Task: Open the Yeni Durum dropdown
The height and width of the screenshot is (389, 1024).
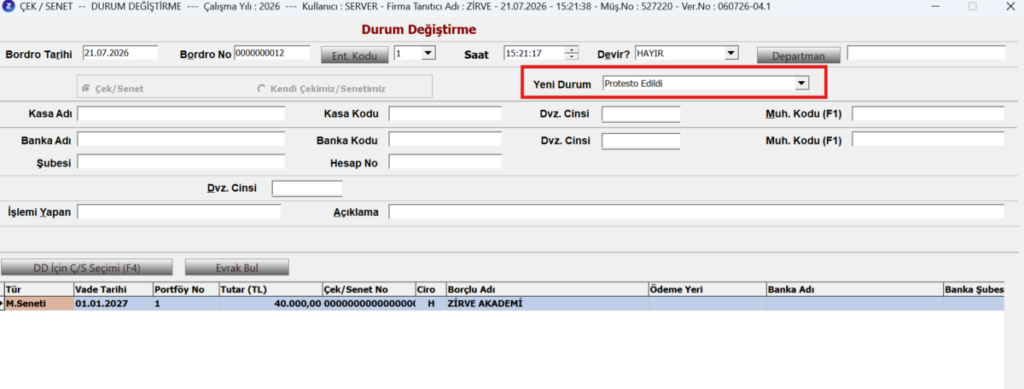Action: click(x=802, y=84)
